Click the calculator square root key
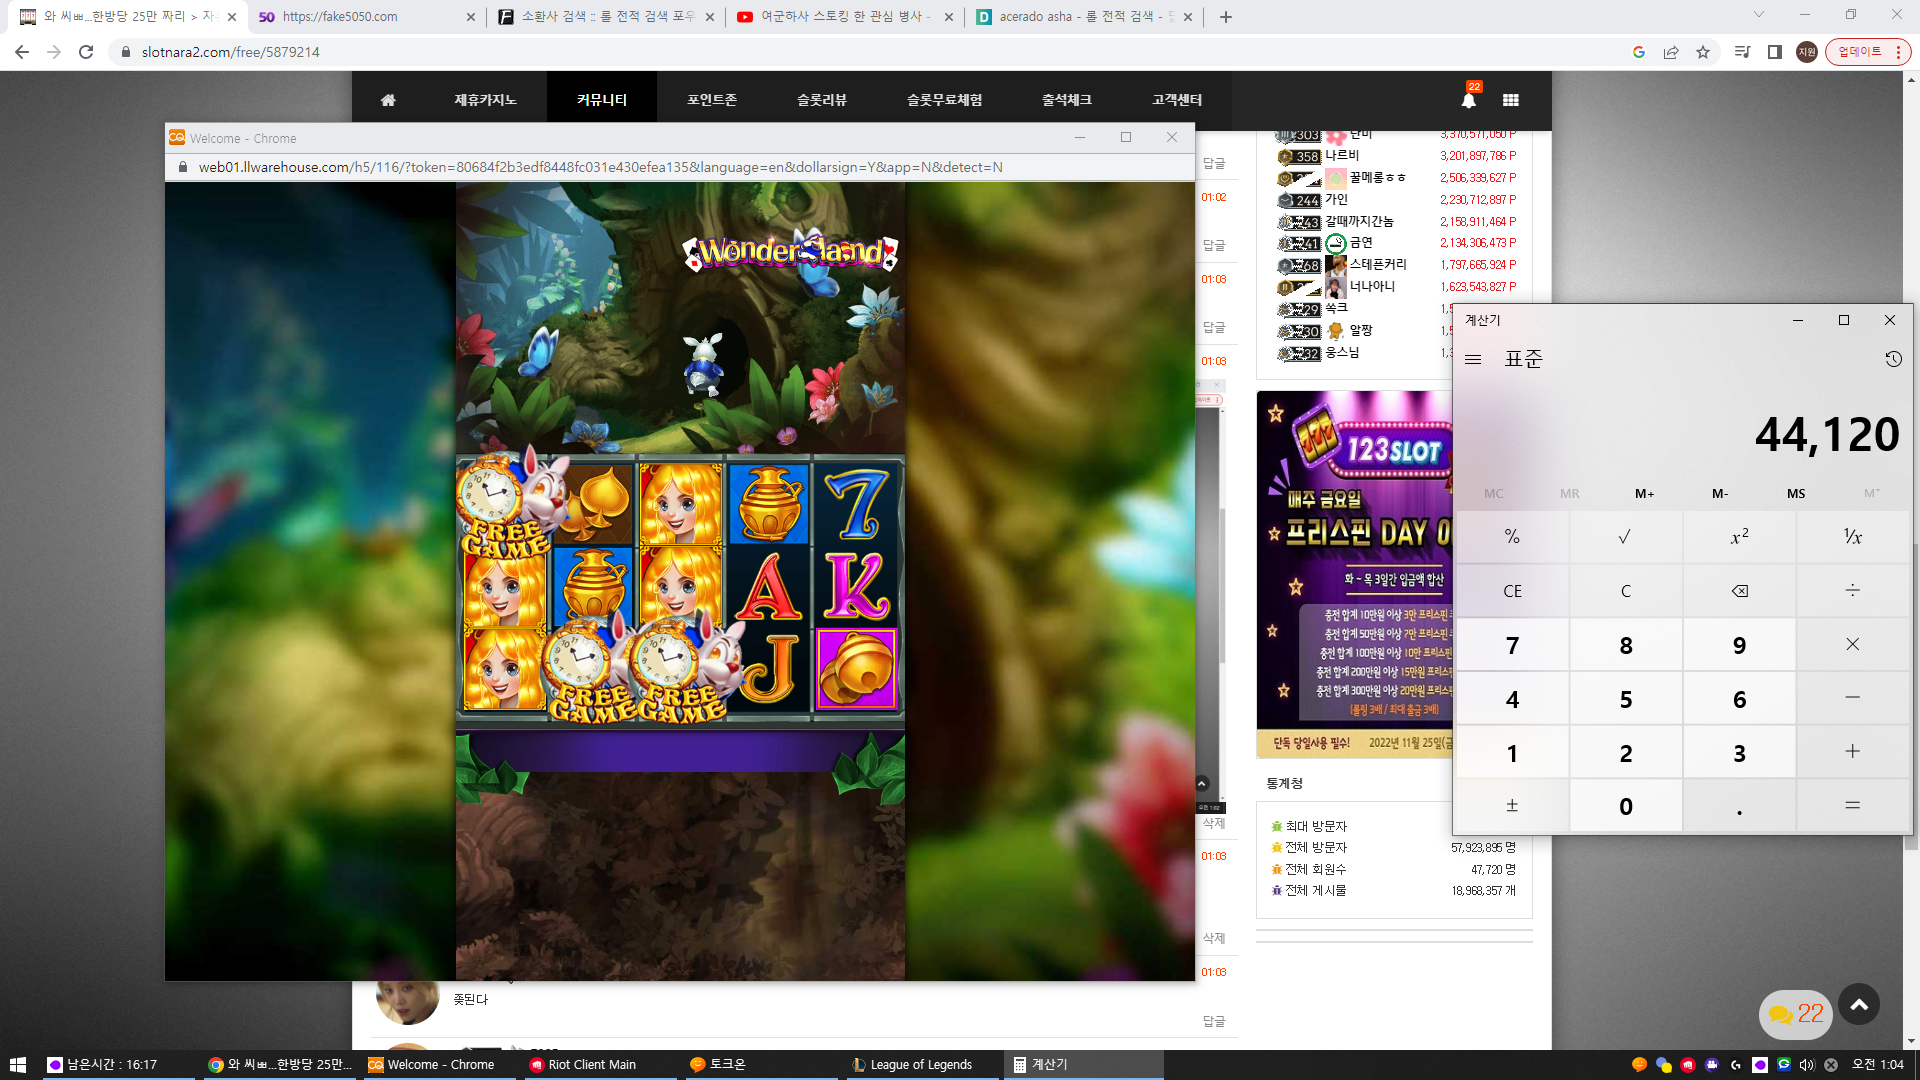 [1626, 537]
